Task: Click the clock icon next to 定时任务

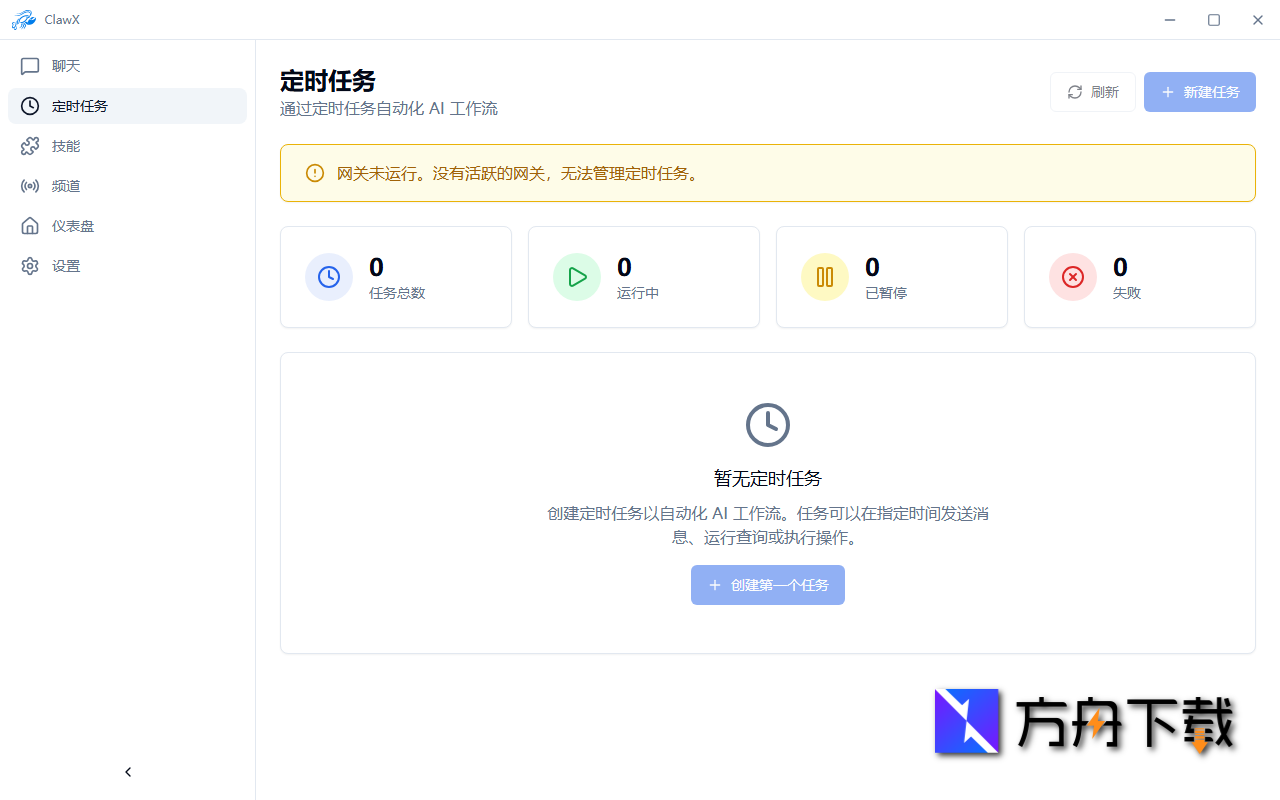Action: [x=30, y=106]
